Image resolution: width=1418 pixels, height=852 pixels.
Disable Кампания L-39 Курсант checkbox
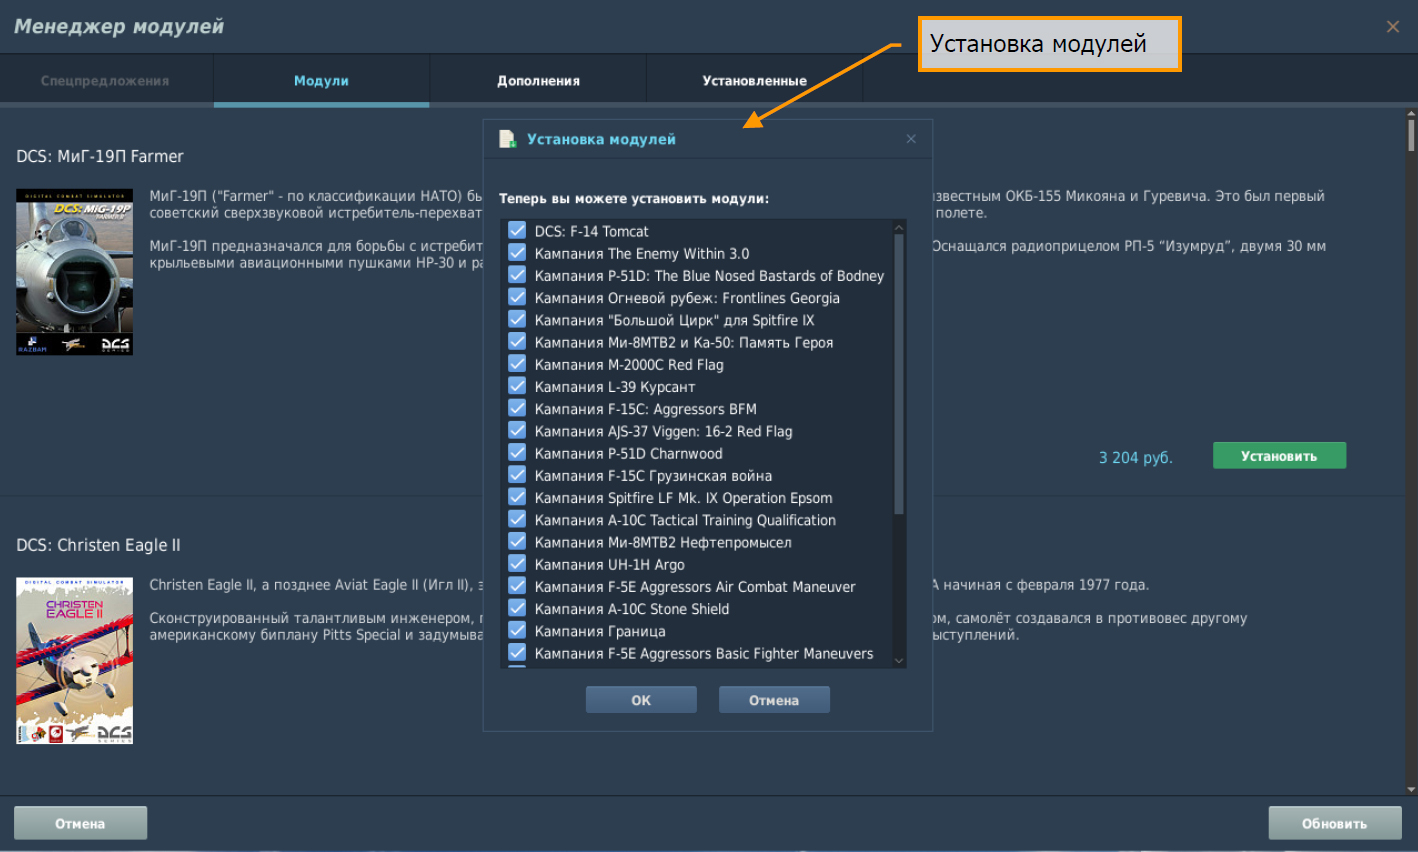[517, 386]
